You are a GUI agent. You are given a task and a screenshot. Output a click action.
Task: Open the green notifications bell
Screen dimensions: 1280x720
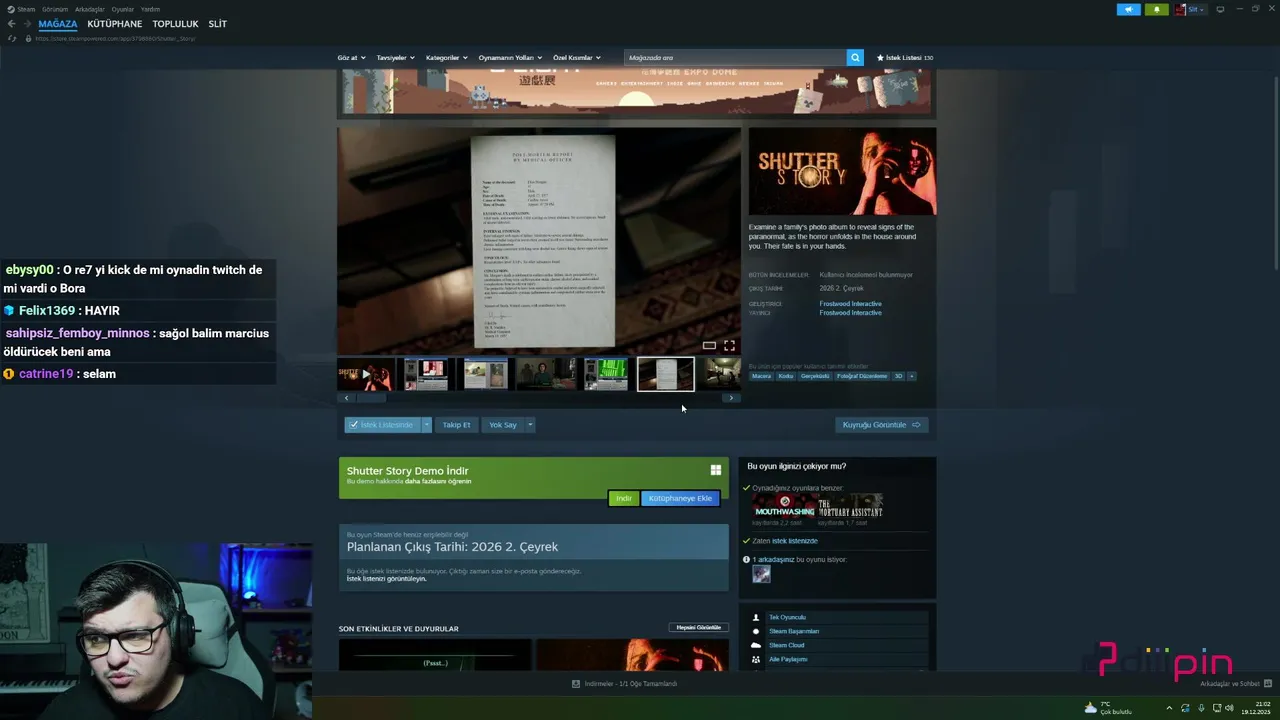click(x=1156, y=9)
